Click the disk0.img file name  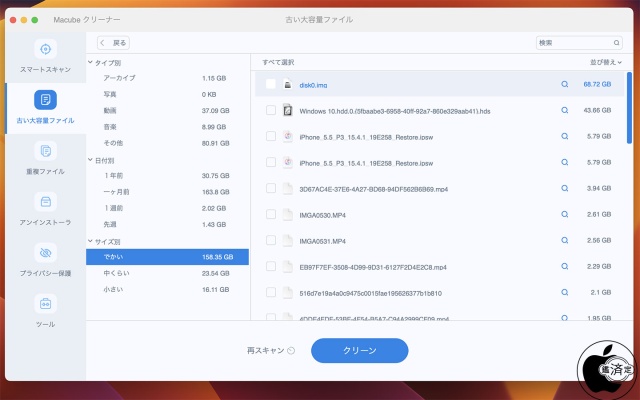click(313, 85)
